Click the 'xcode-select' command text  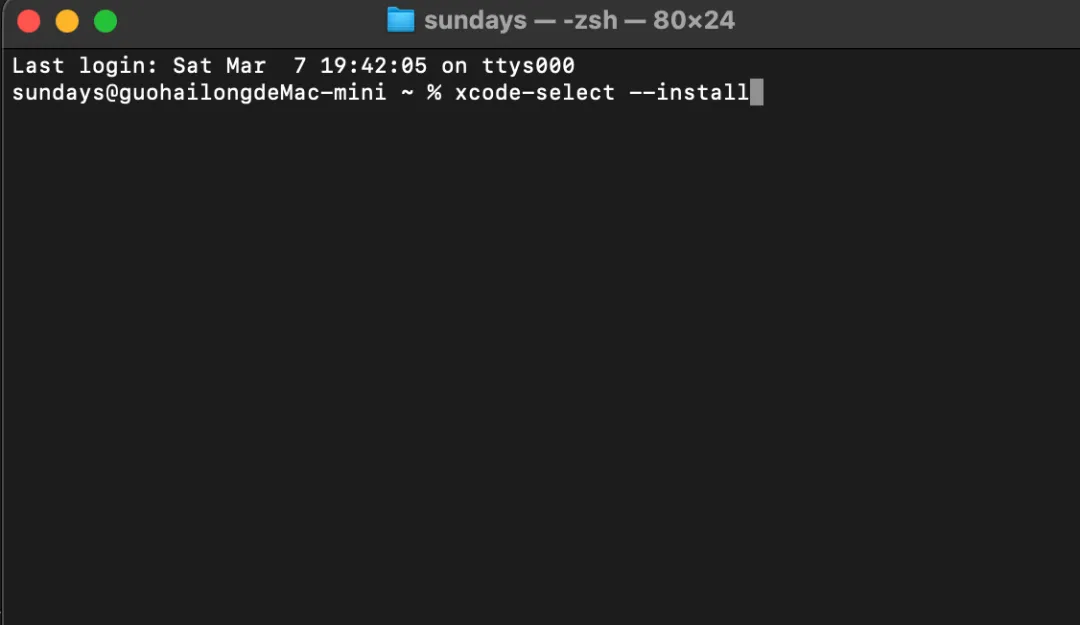[534, 92]
